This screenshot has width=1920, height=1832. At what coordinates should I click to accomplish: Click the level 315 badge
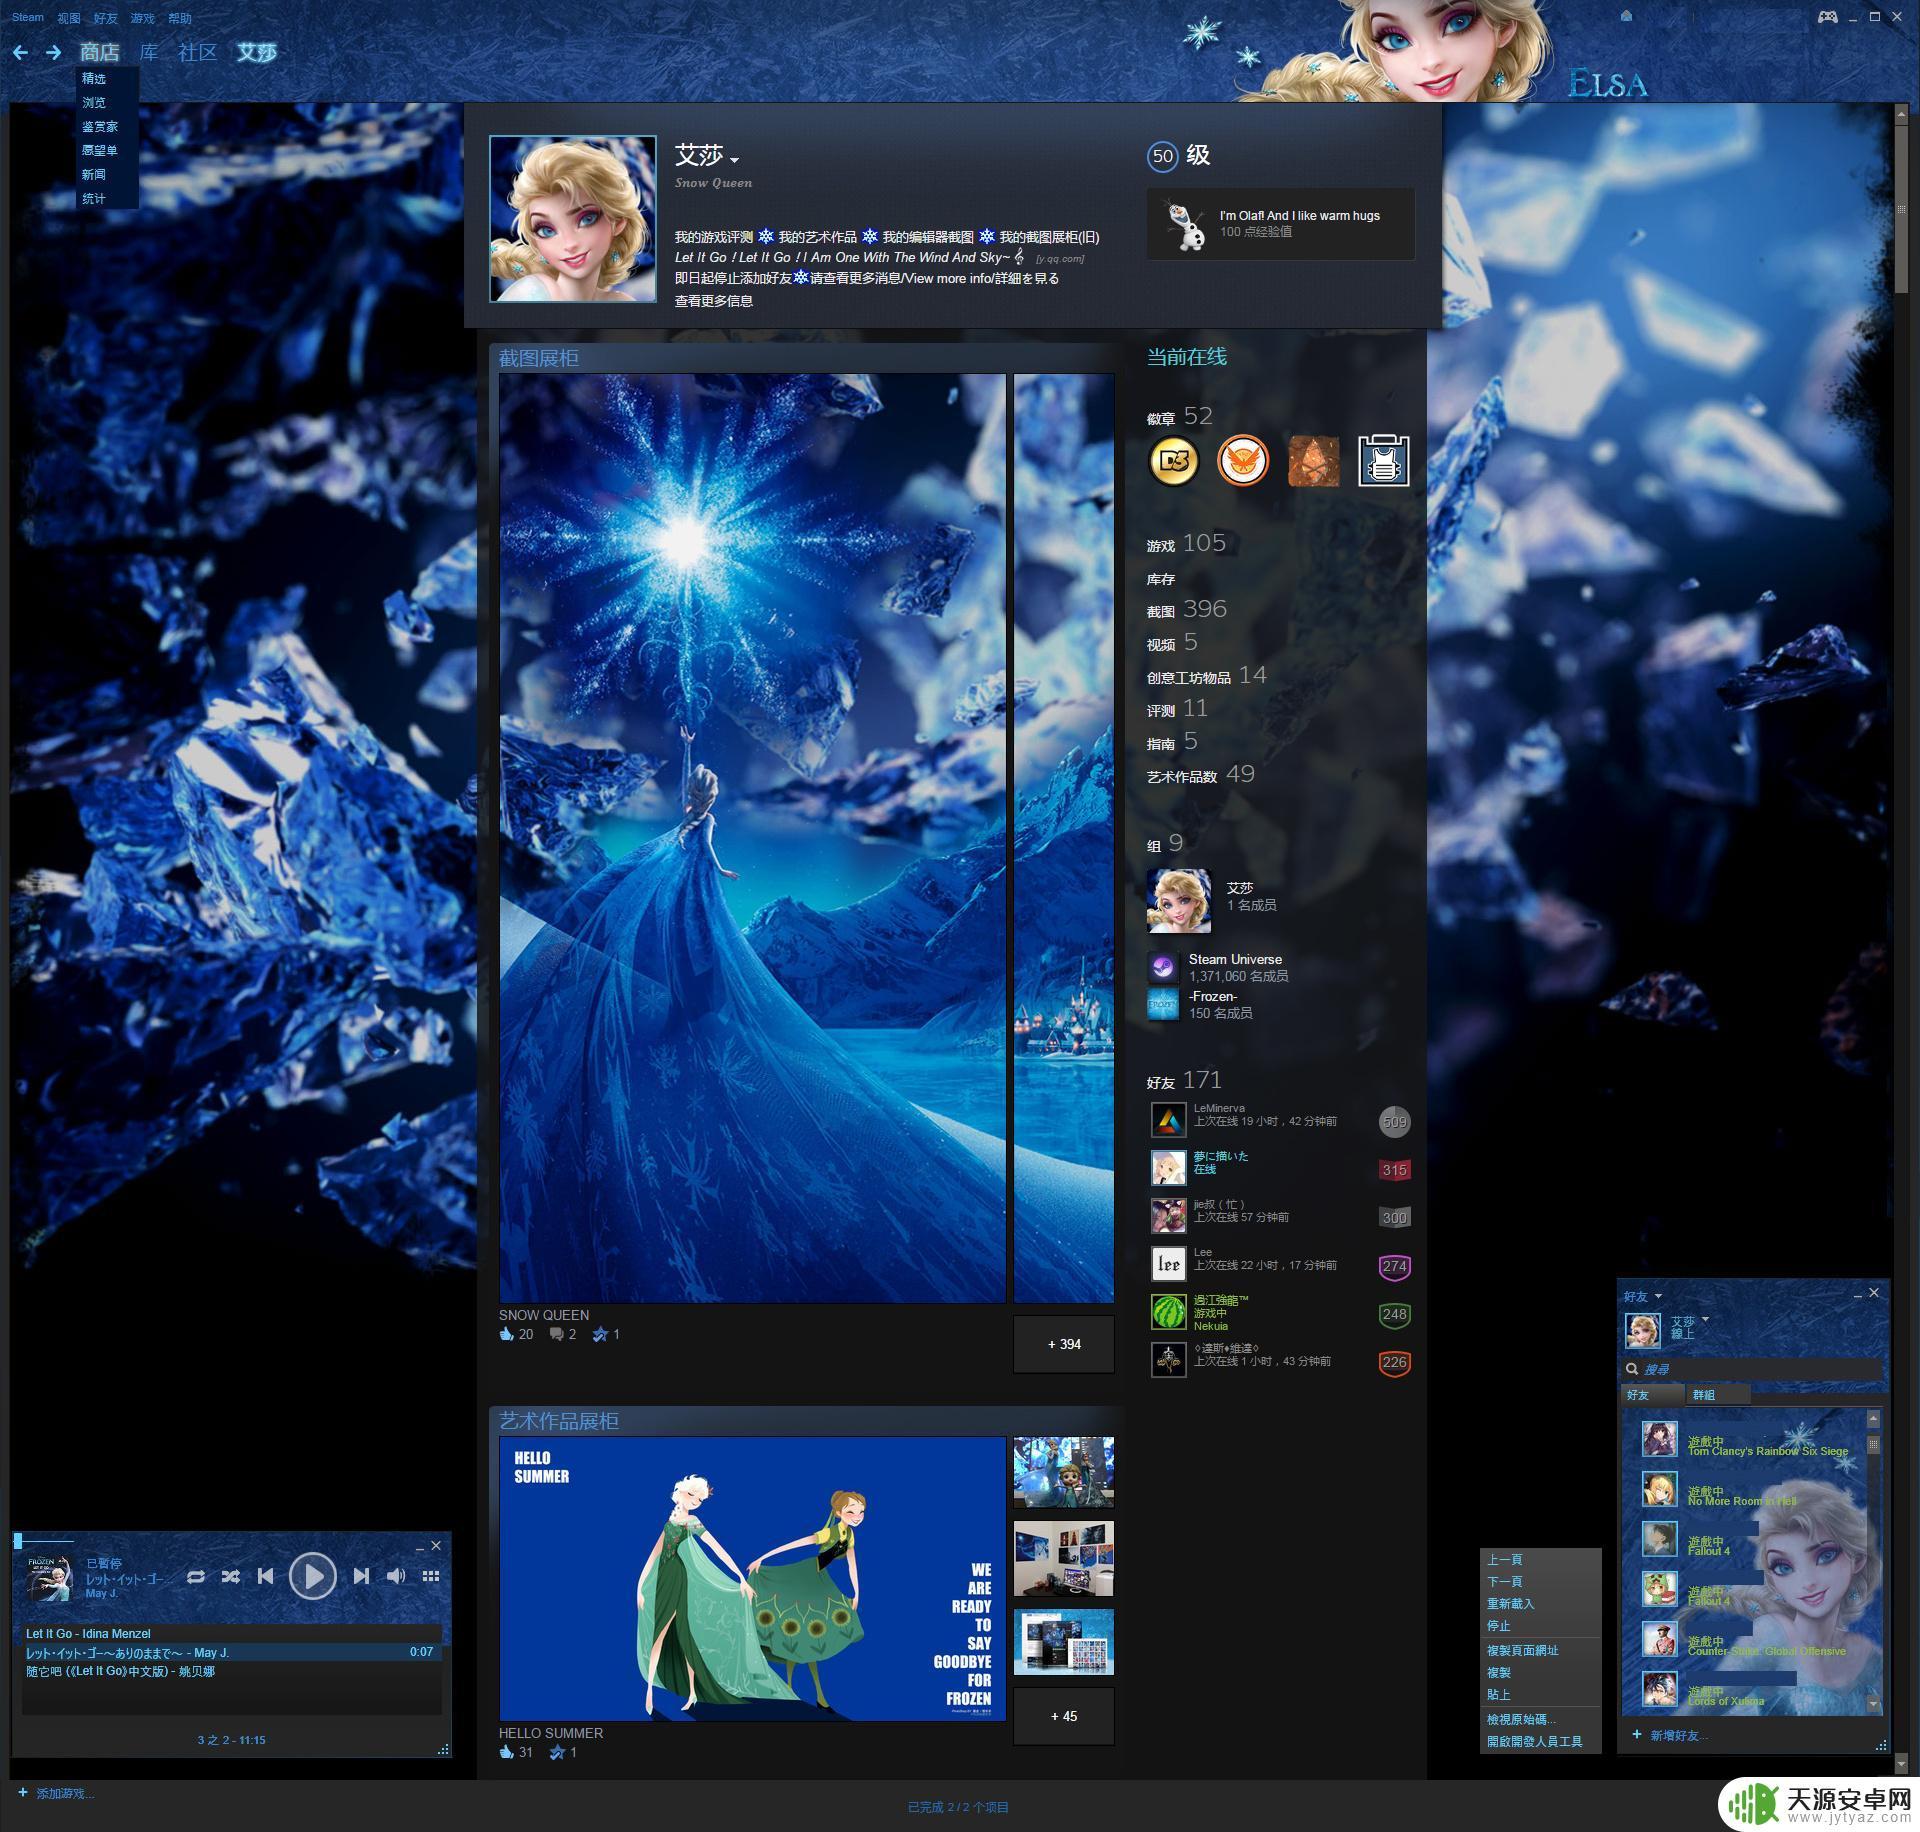(x=1394, y=1169)
